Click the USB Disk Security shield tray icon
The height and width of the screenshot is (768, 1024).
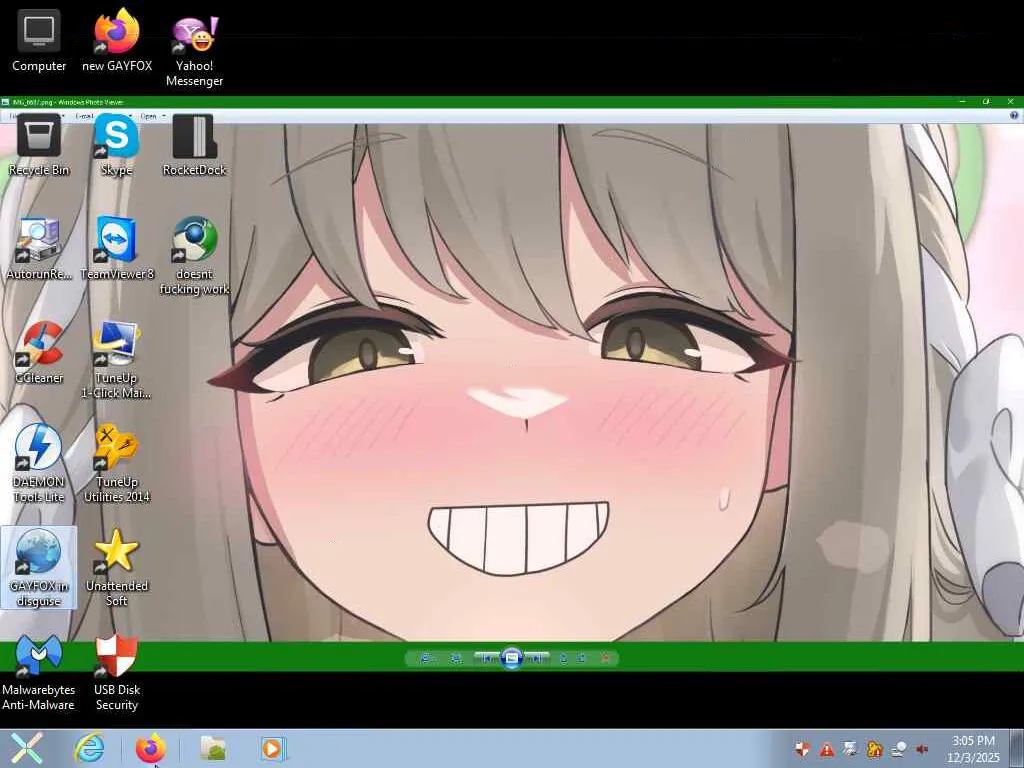pos(803,749)
